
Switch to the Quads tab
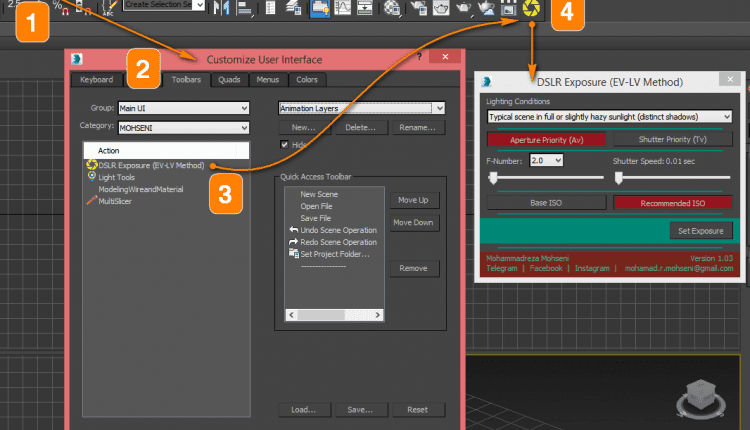(x=229, y=80)
